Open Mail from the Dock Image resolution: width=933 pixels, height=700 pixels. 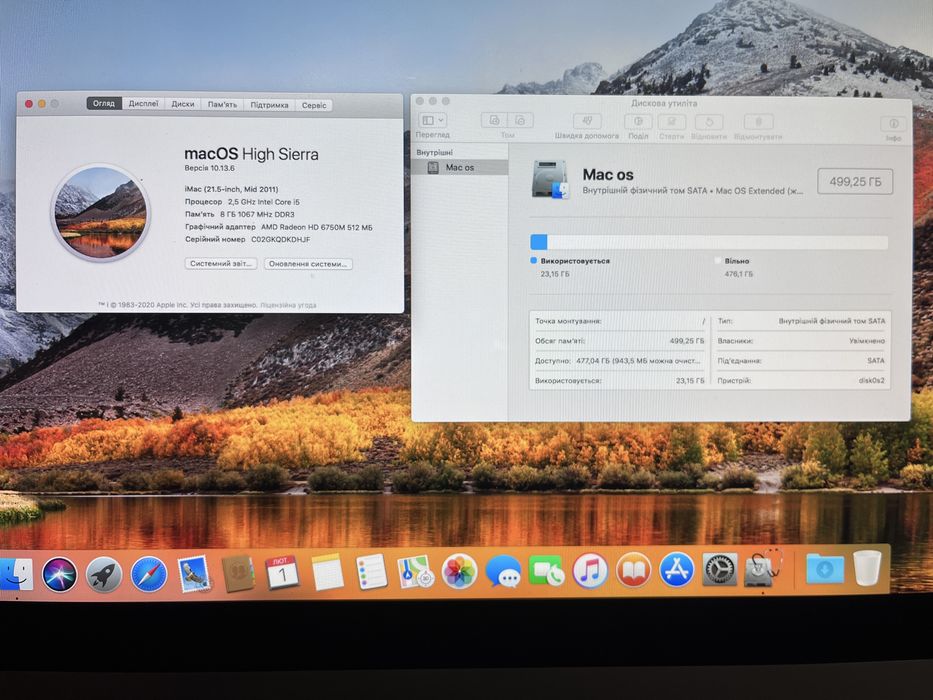click(x=193, y=574)
